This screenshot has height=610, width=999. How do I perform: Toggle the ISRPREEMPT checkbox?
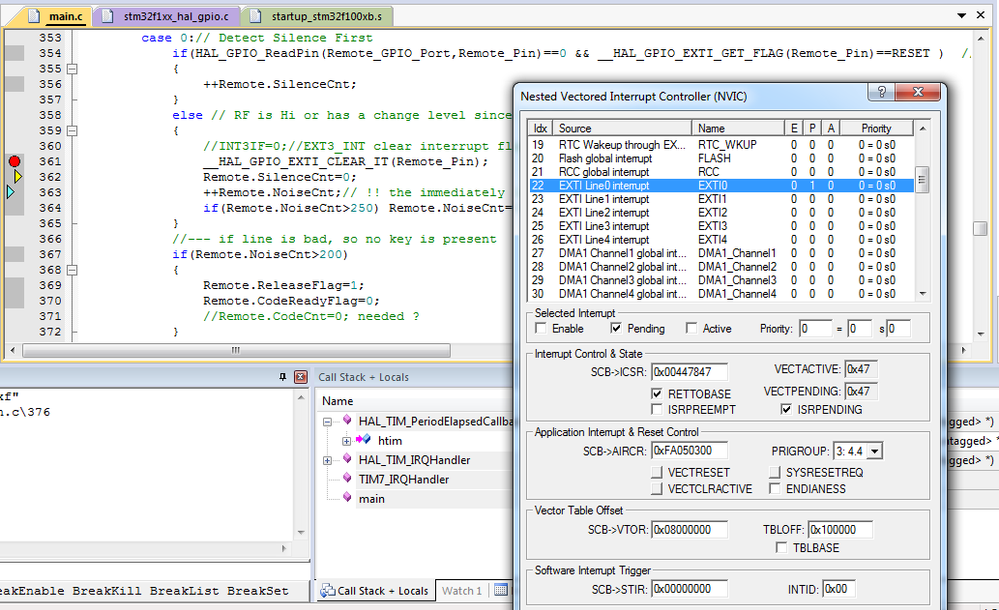coord(657,409)
